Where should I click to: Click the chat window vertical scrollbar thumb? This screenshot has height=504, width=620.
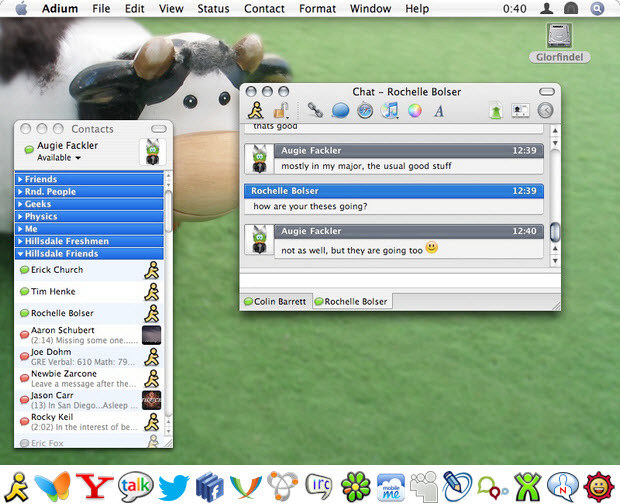(555, 232)
